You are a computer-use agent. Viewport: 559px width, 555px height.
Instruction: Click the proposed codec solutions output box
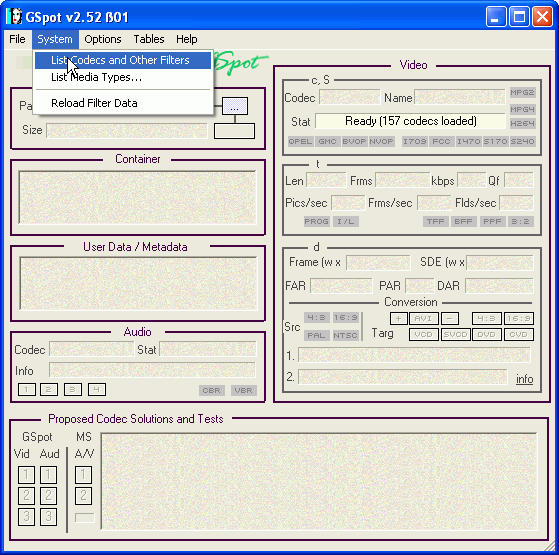pos(319,481)
